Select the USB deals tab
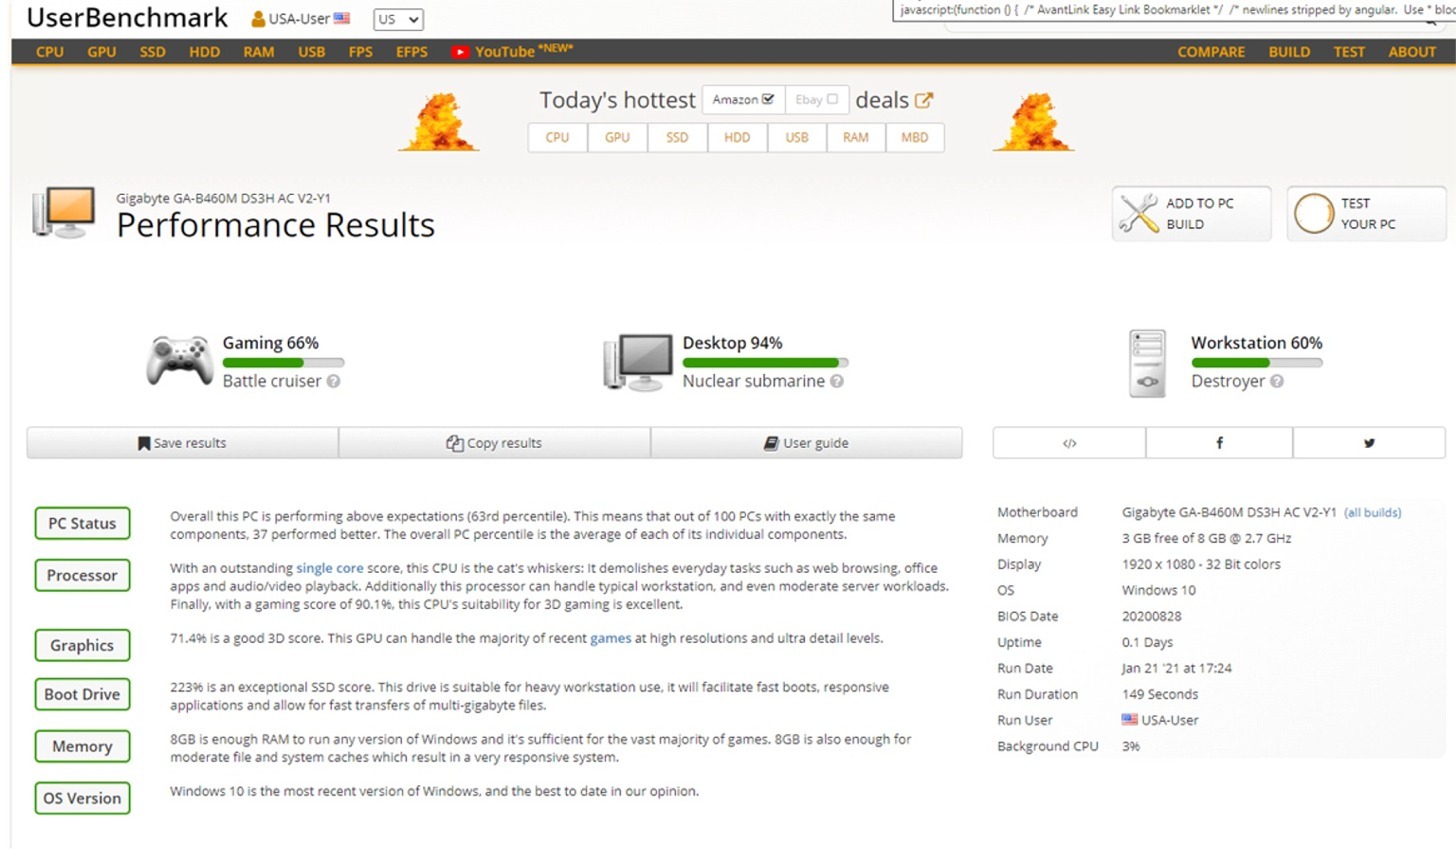The height and width of the screenshot is (849, 1456). 797,138
